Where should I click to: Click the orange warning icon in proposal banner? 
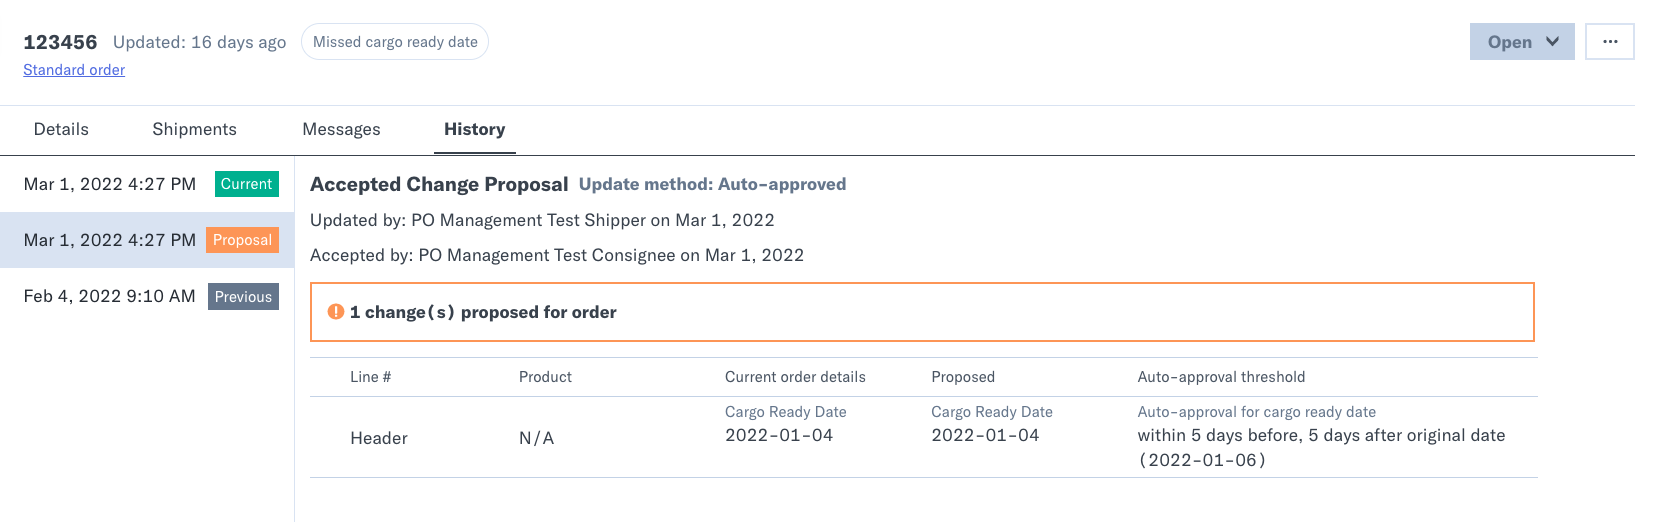(x=336, y=312)
